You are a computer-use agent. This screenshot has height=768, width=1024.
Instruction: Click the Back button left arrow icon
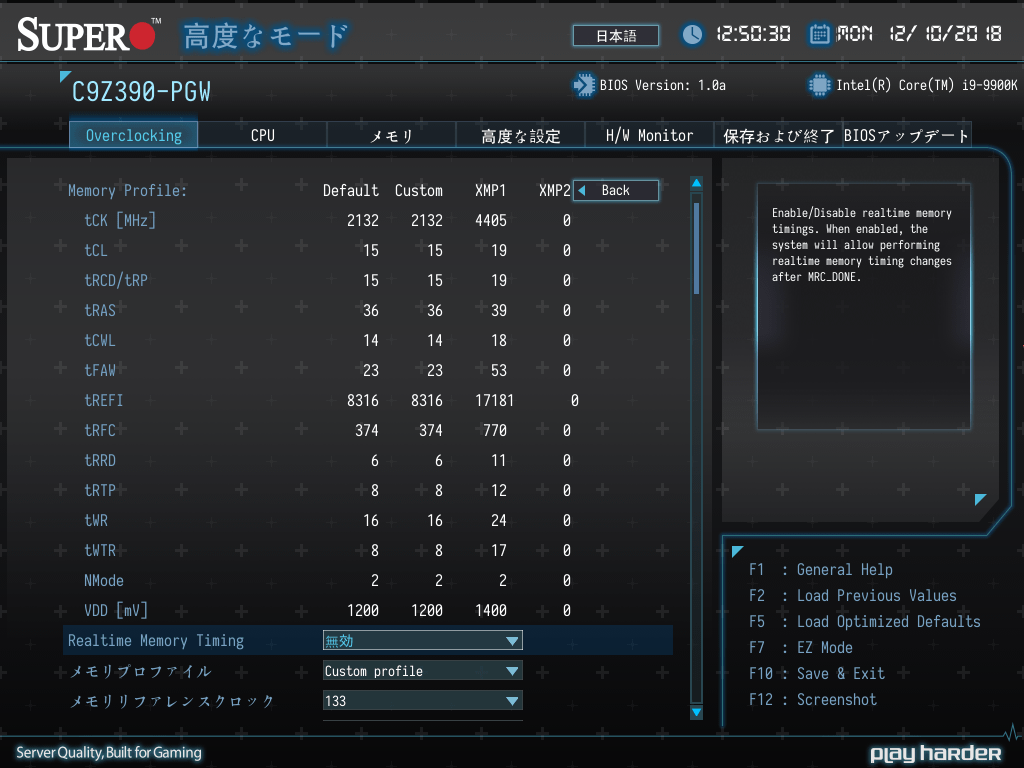(x=582, y=191)
